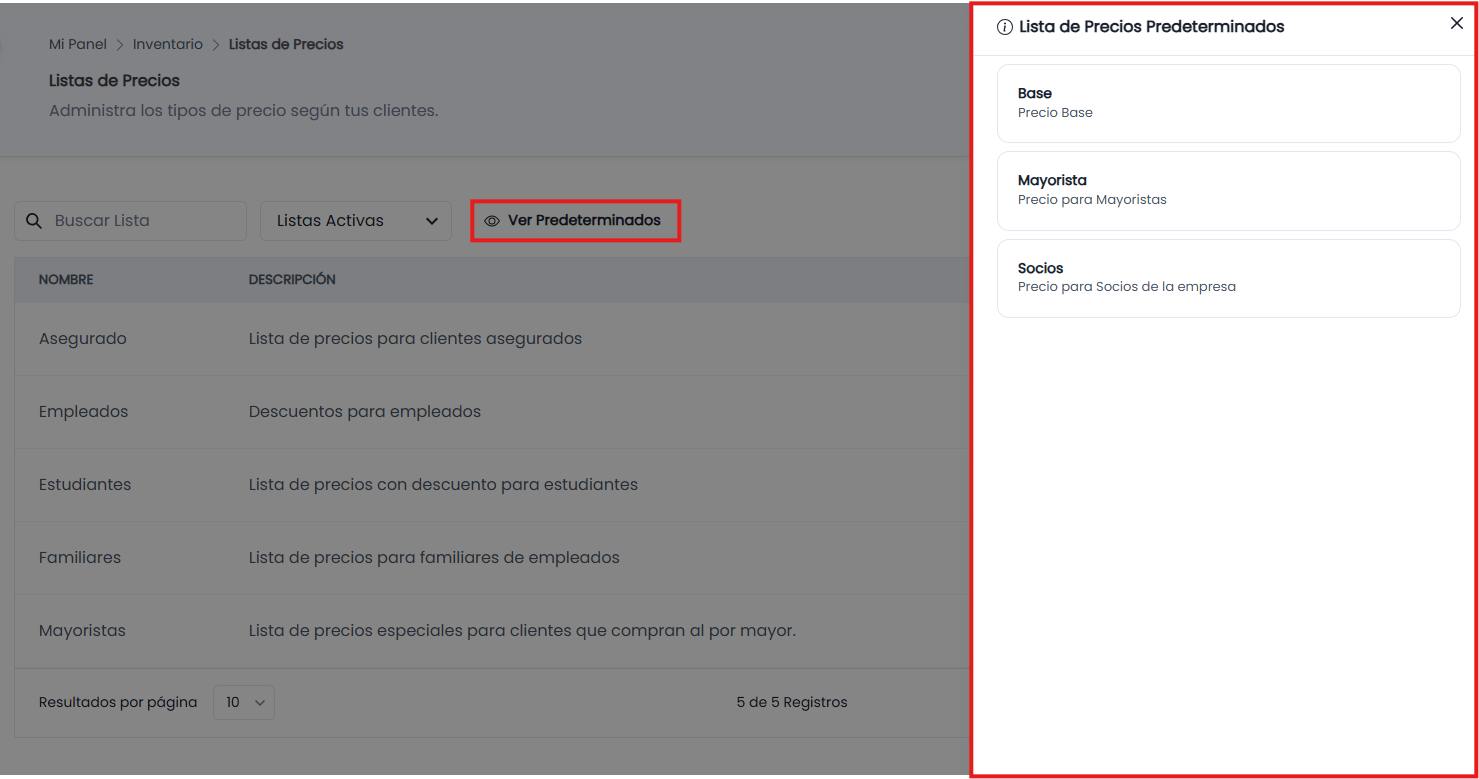The width and height of the screenshot is (1479, 779).
Task: Click Listas de Precios breadcrumb
Action: 286,44
